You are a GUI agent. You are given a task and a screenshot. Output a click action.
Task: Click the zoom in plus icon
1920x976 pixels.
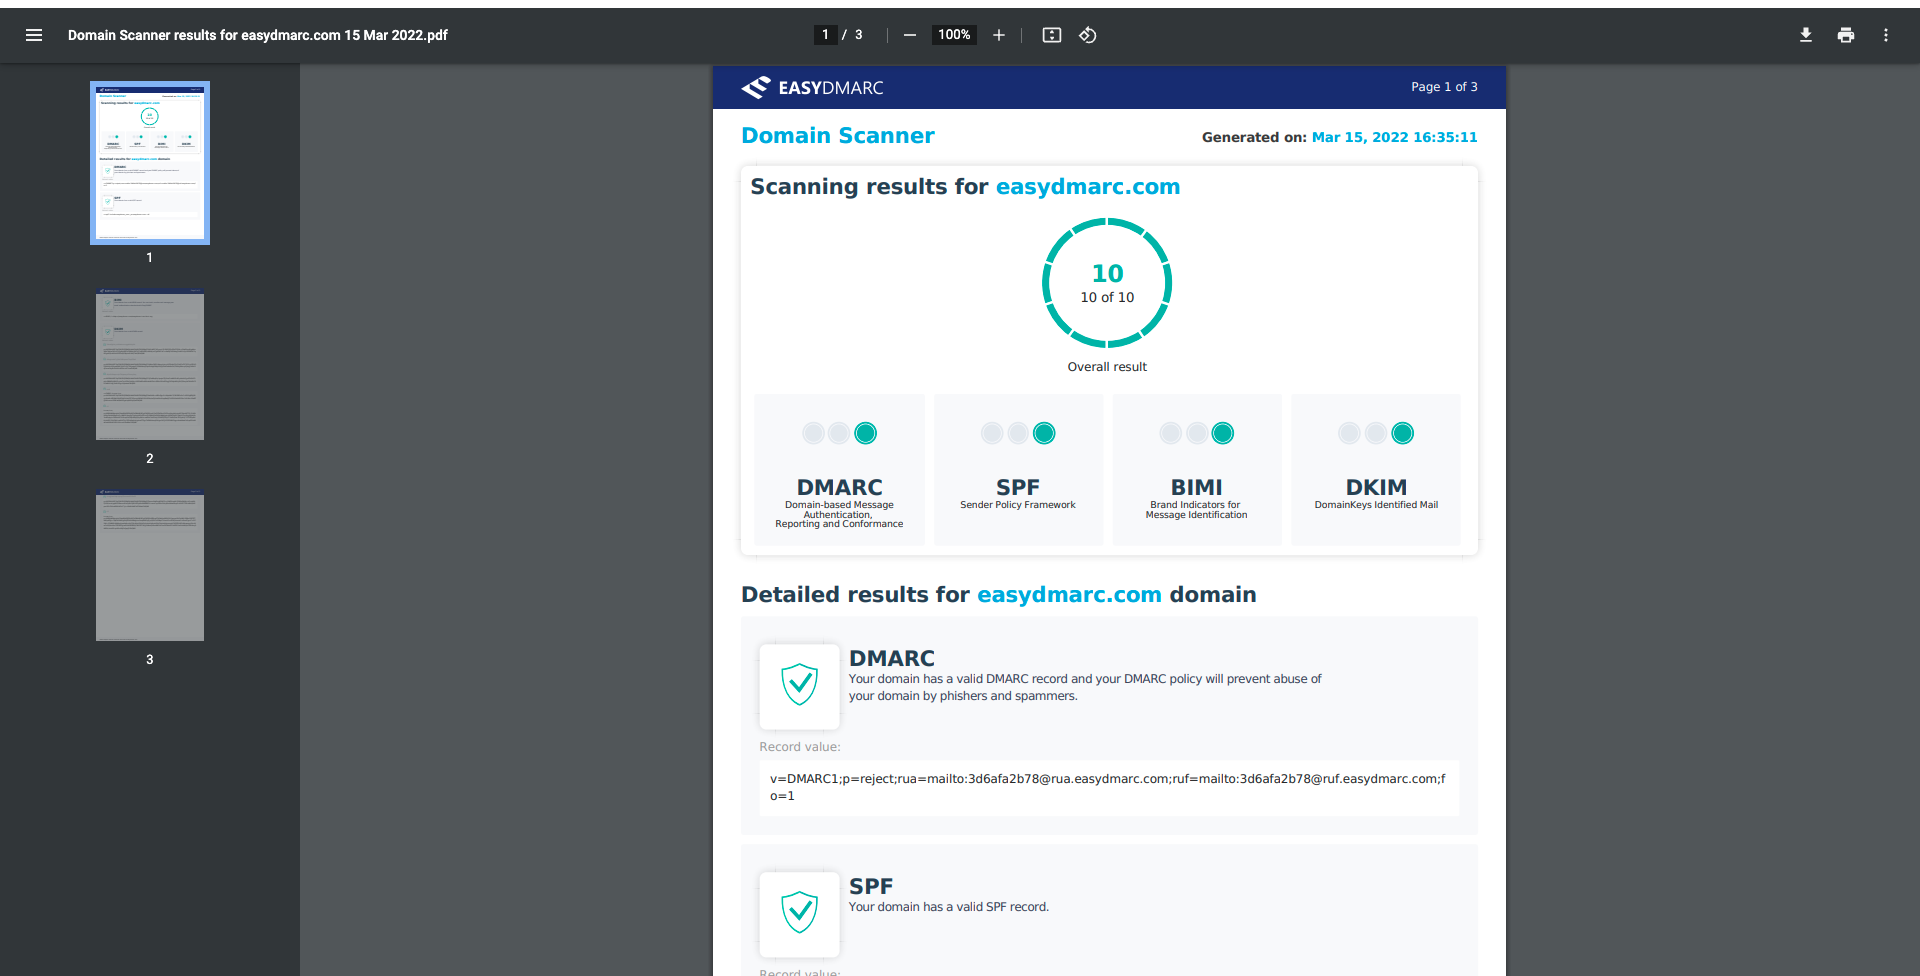click(x=998, y=35)
